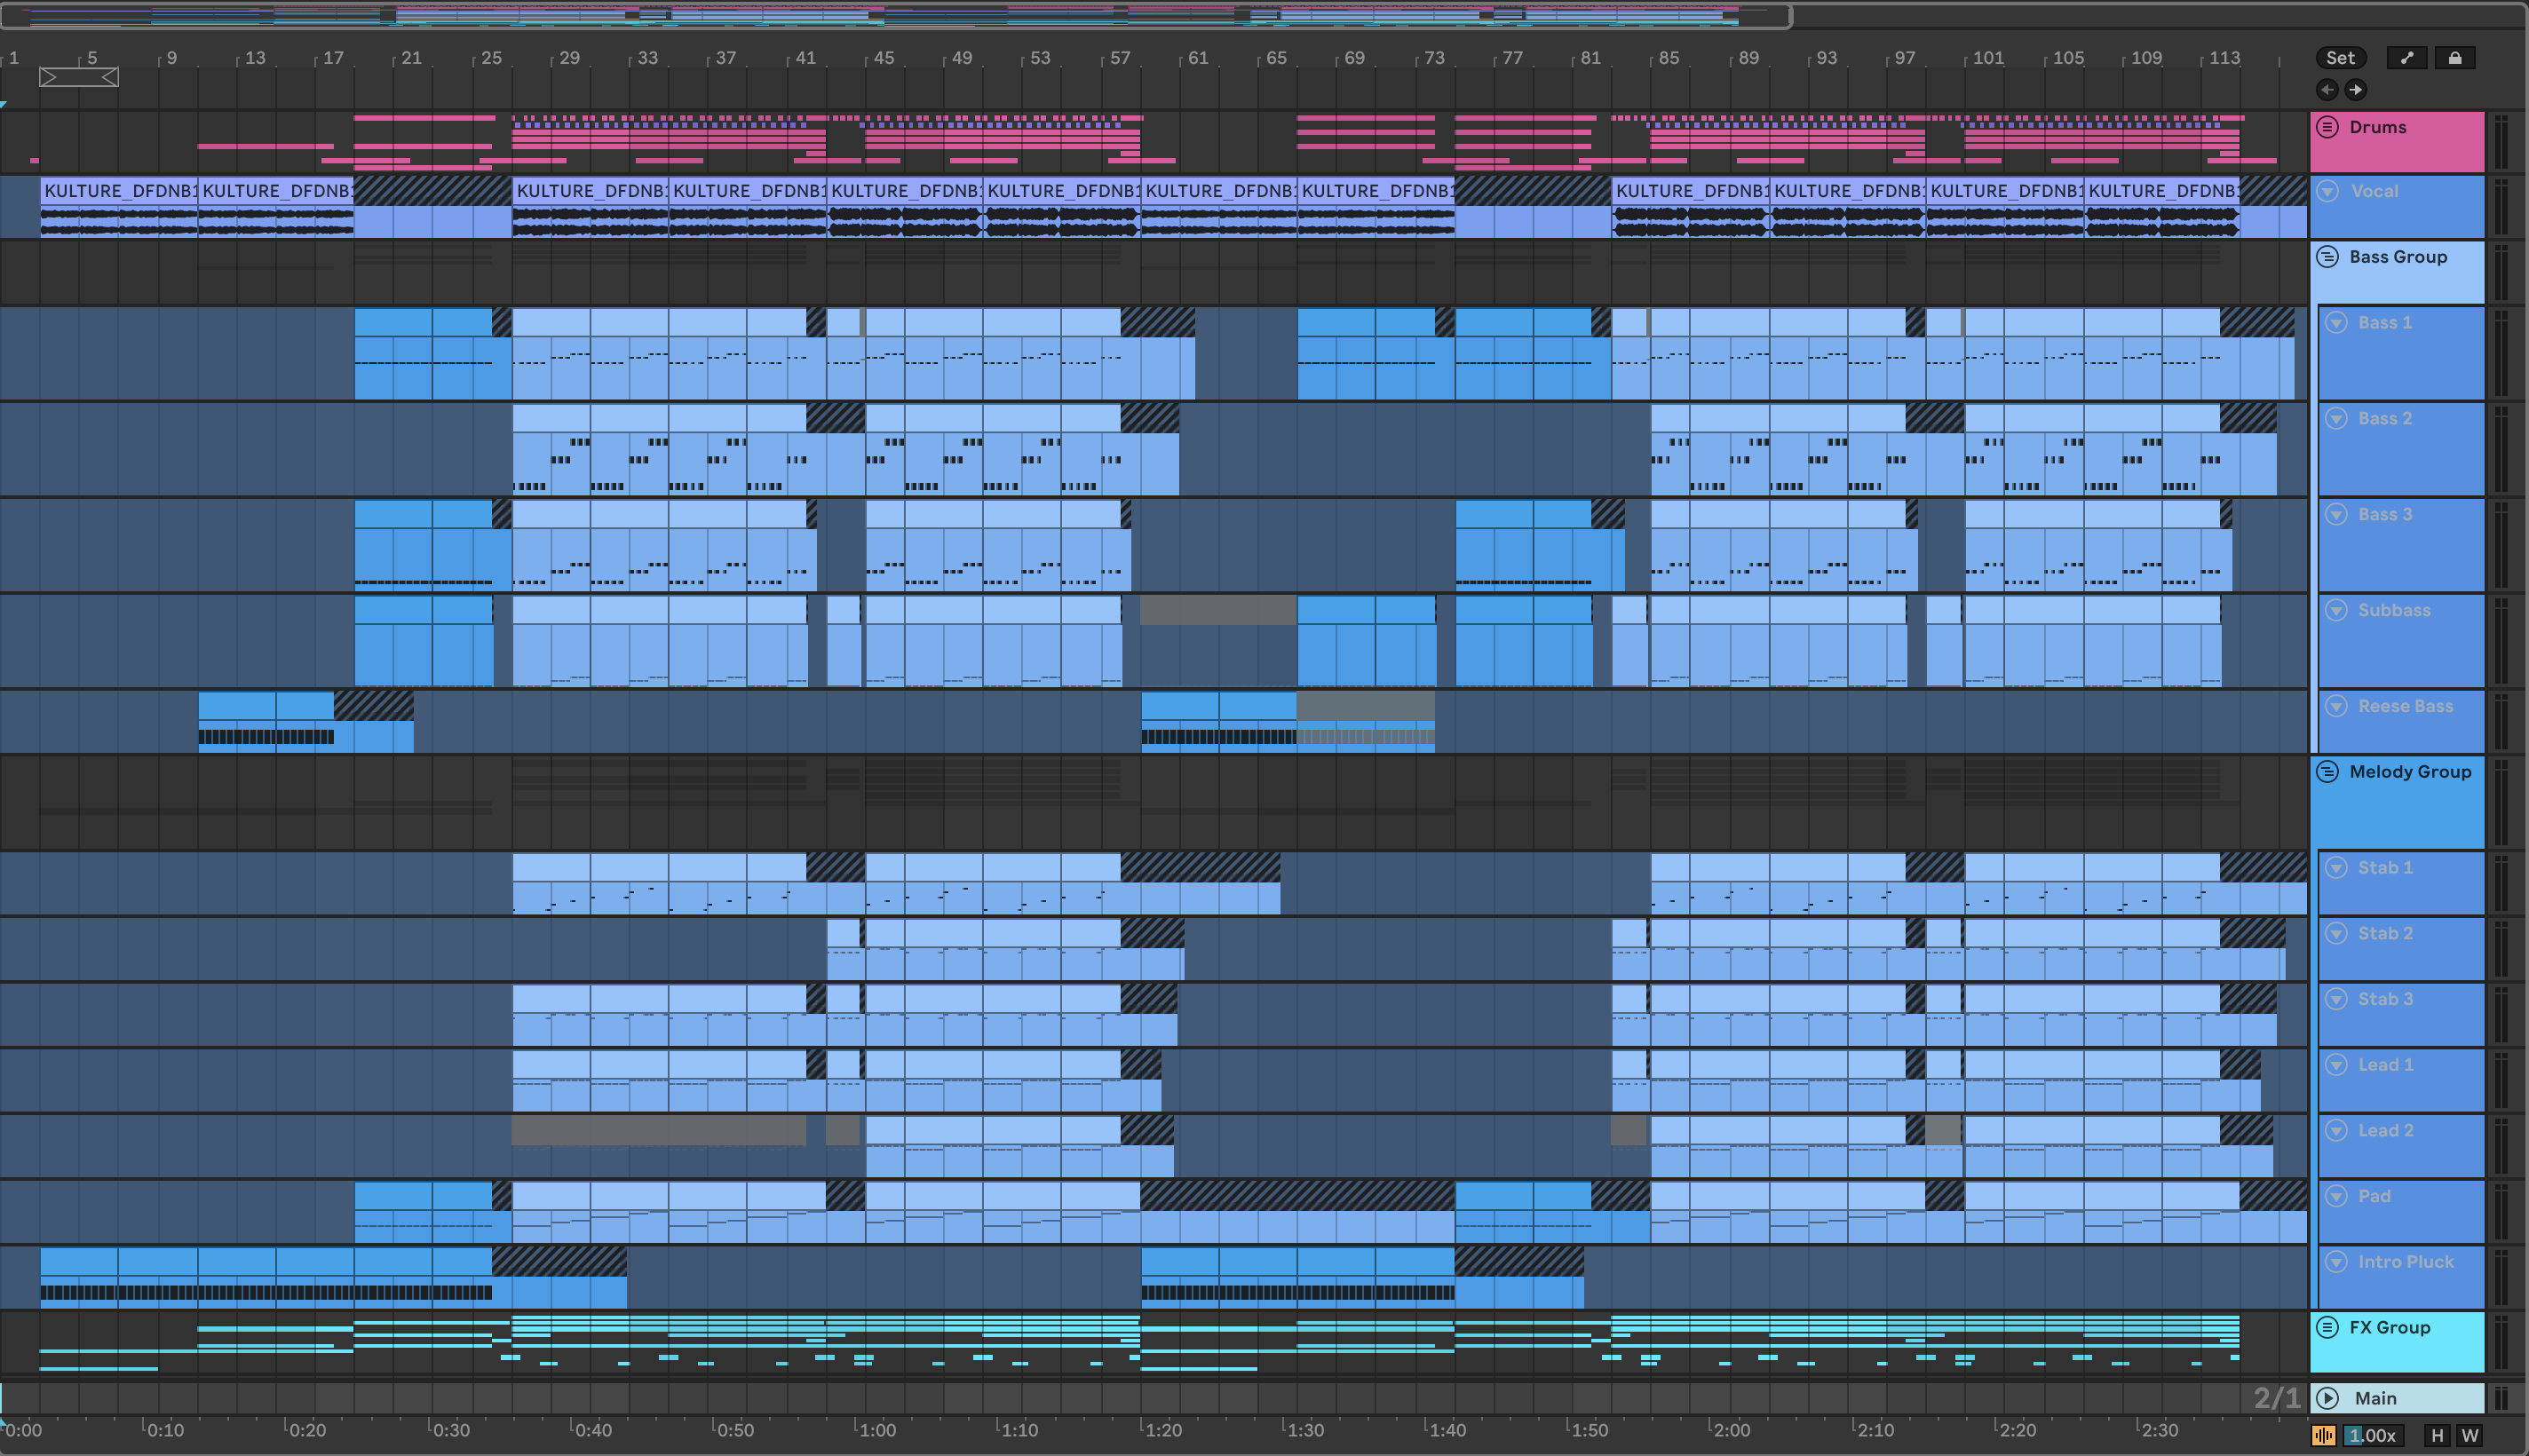
Task: Toggle the orange waveform display icon
Action: click(x=2323, y=1435)
